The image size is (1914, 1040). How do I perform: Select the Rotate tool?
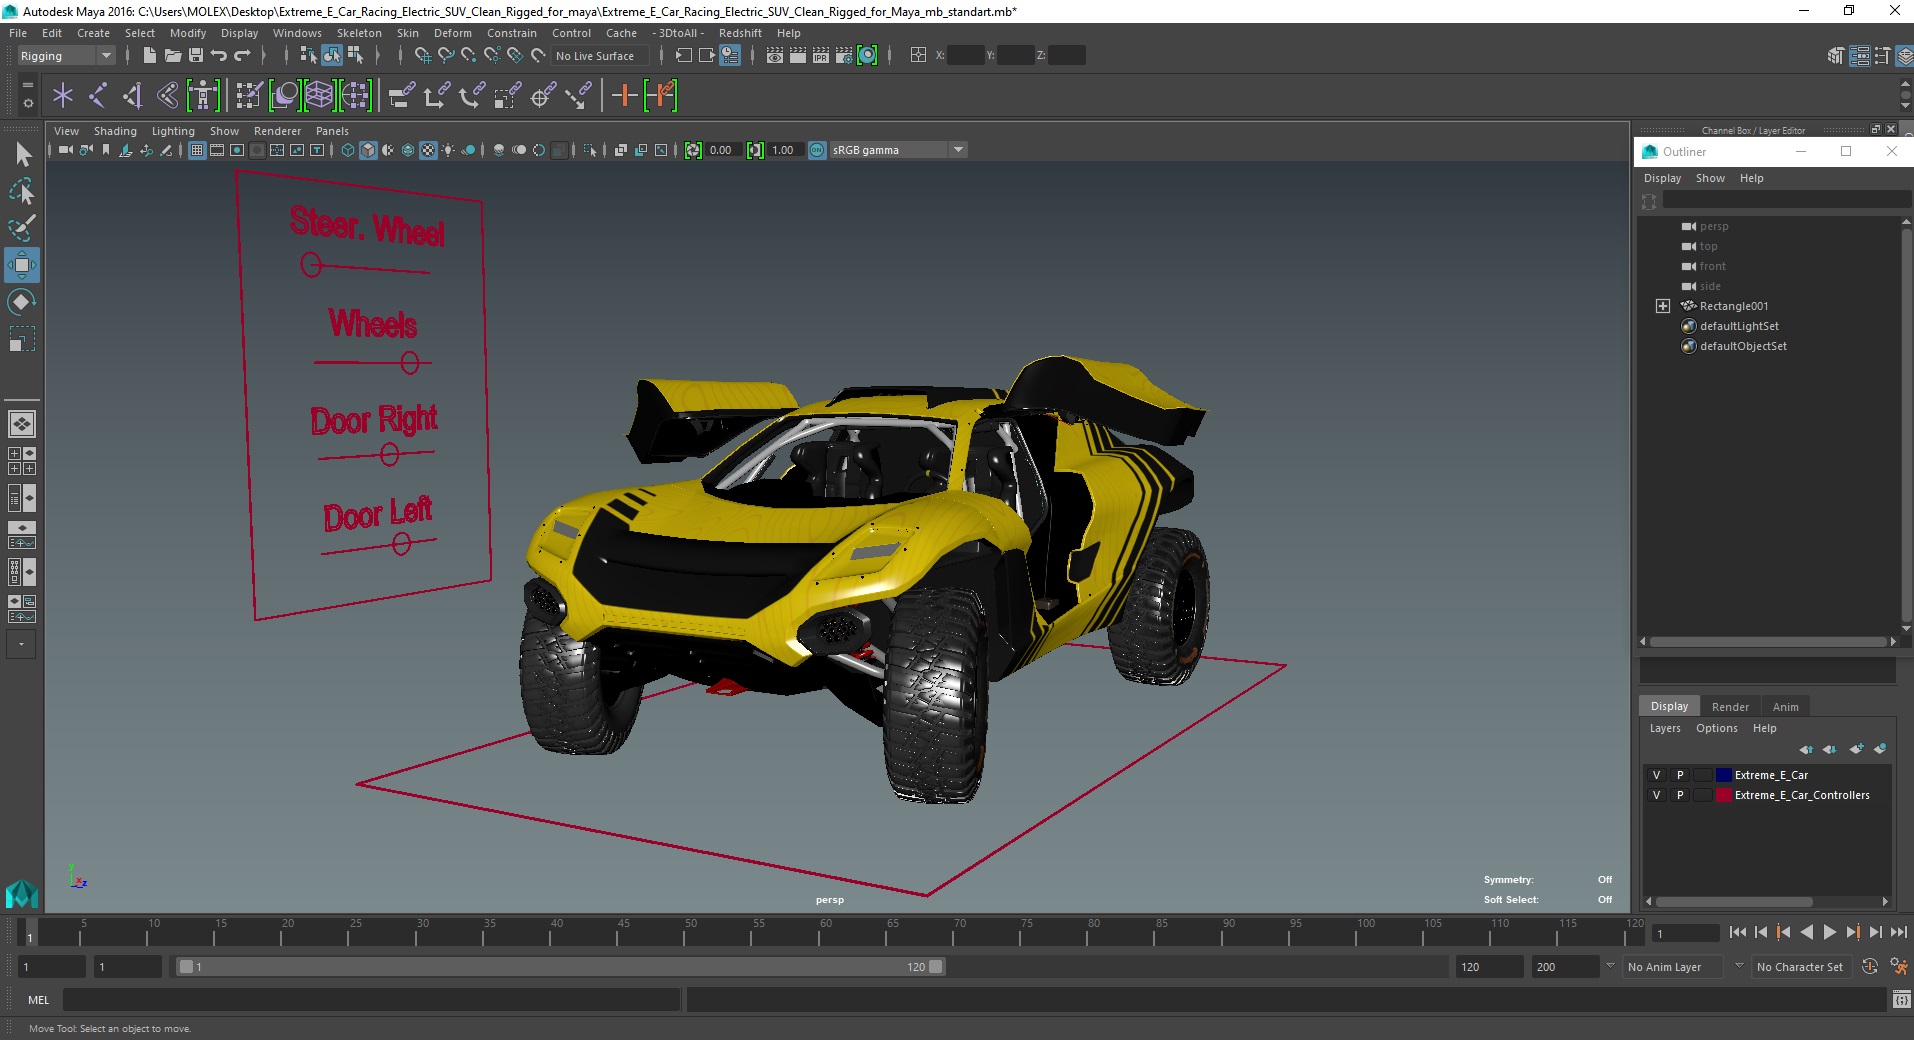point(22,302)
